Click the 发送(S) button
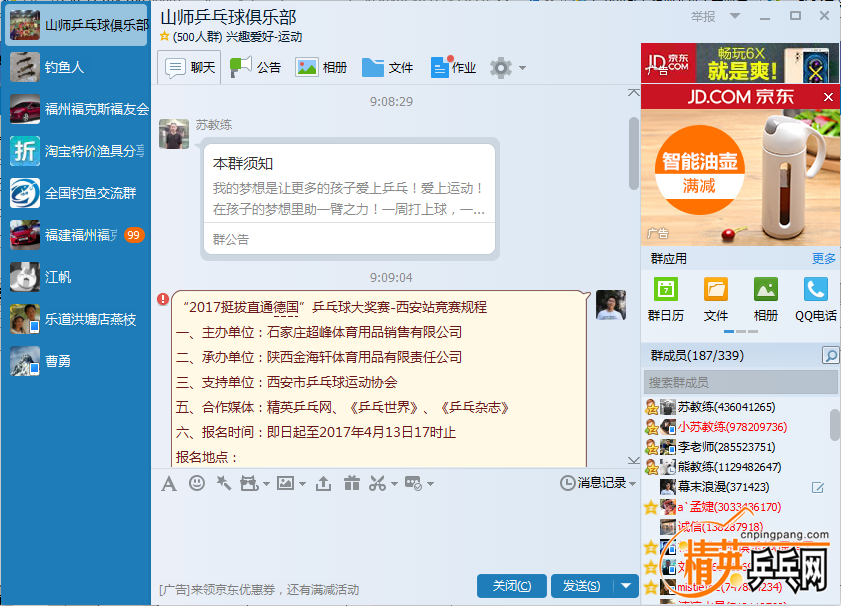 pyautogui.click(x=582, y=586)
